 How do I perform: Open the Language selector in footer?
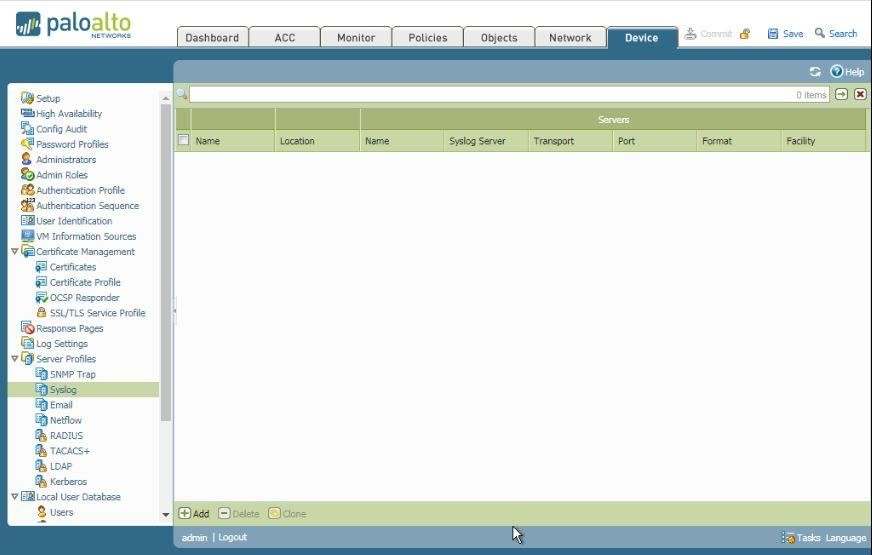(846, 538)
